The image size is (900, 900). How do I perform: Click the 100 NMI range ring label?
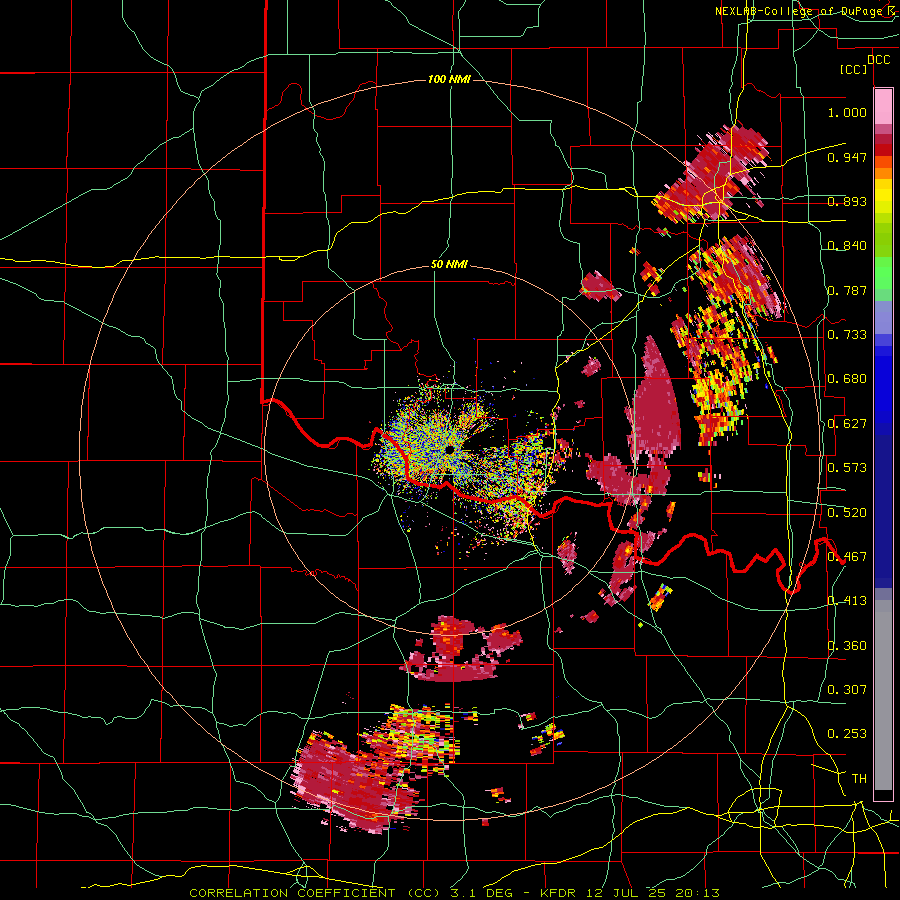click(x=449, y=79)
